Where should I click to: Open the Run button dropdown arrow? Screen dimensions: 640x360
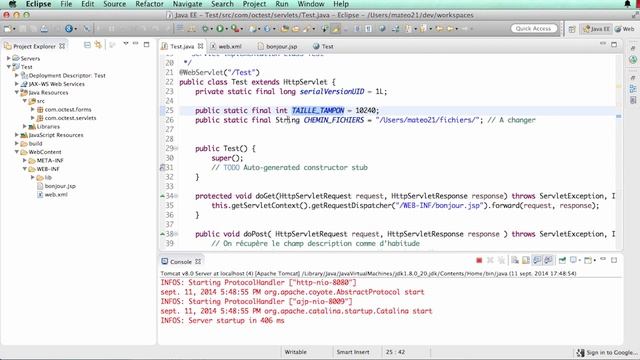(x=226, y=29)
